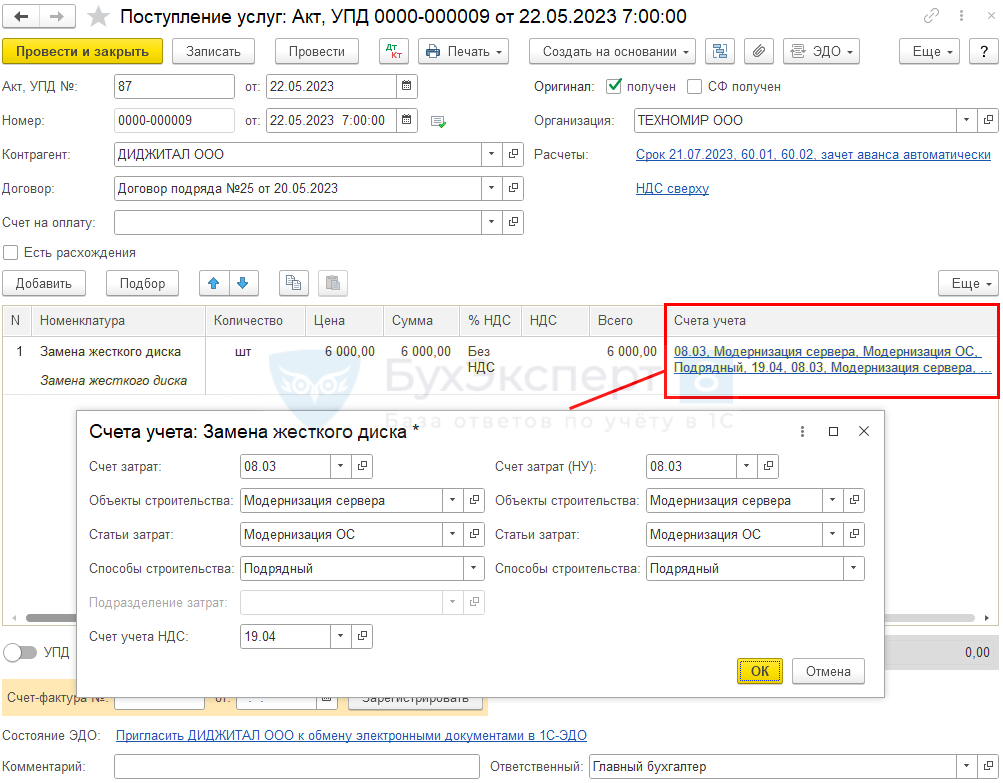Add document to favorites star
Screen dimensions: 1003x783
click(98, 16)
